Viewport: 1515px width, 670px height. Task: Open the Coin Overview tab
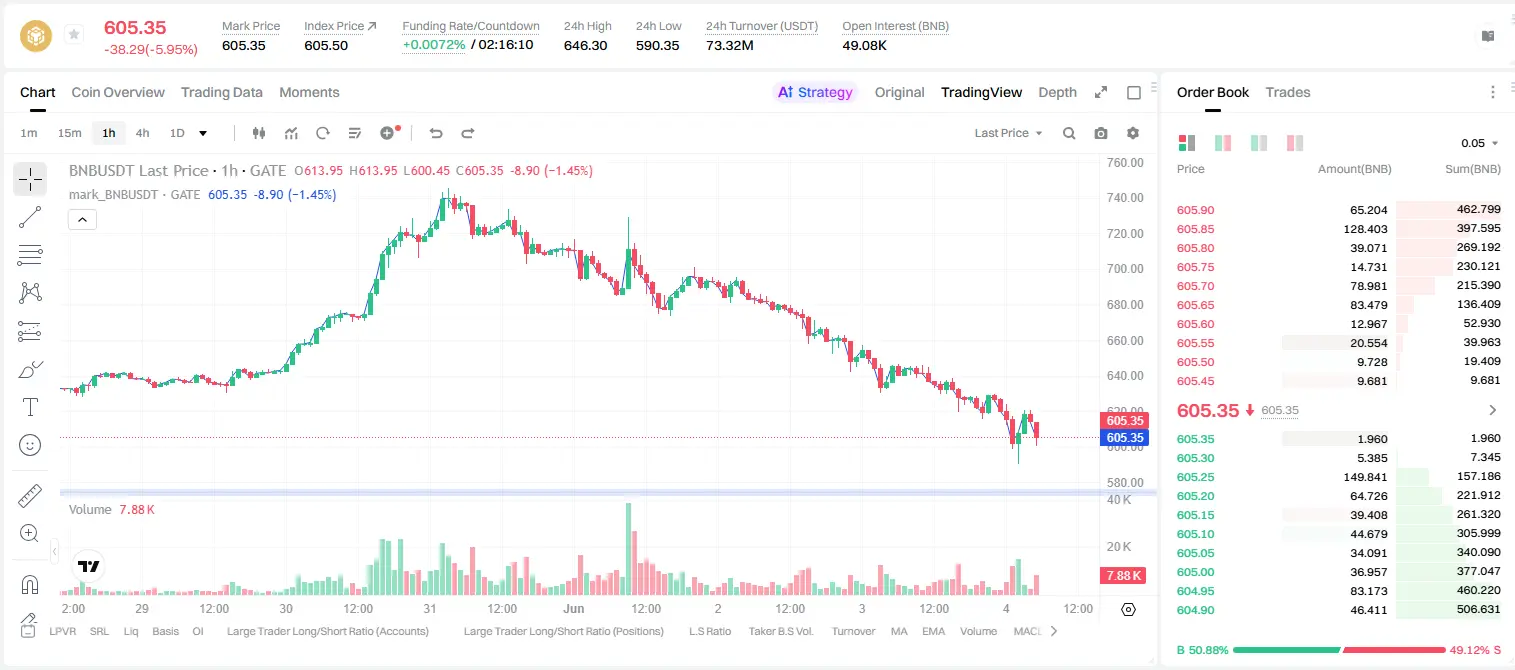tap(118, 92)
